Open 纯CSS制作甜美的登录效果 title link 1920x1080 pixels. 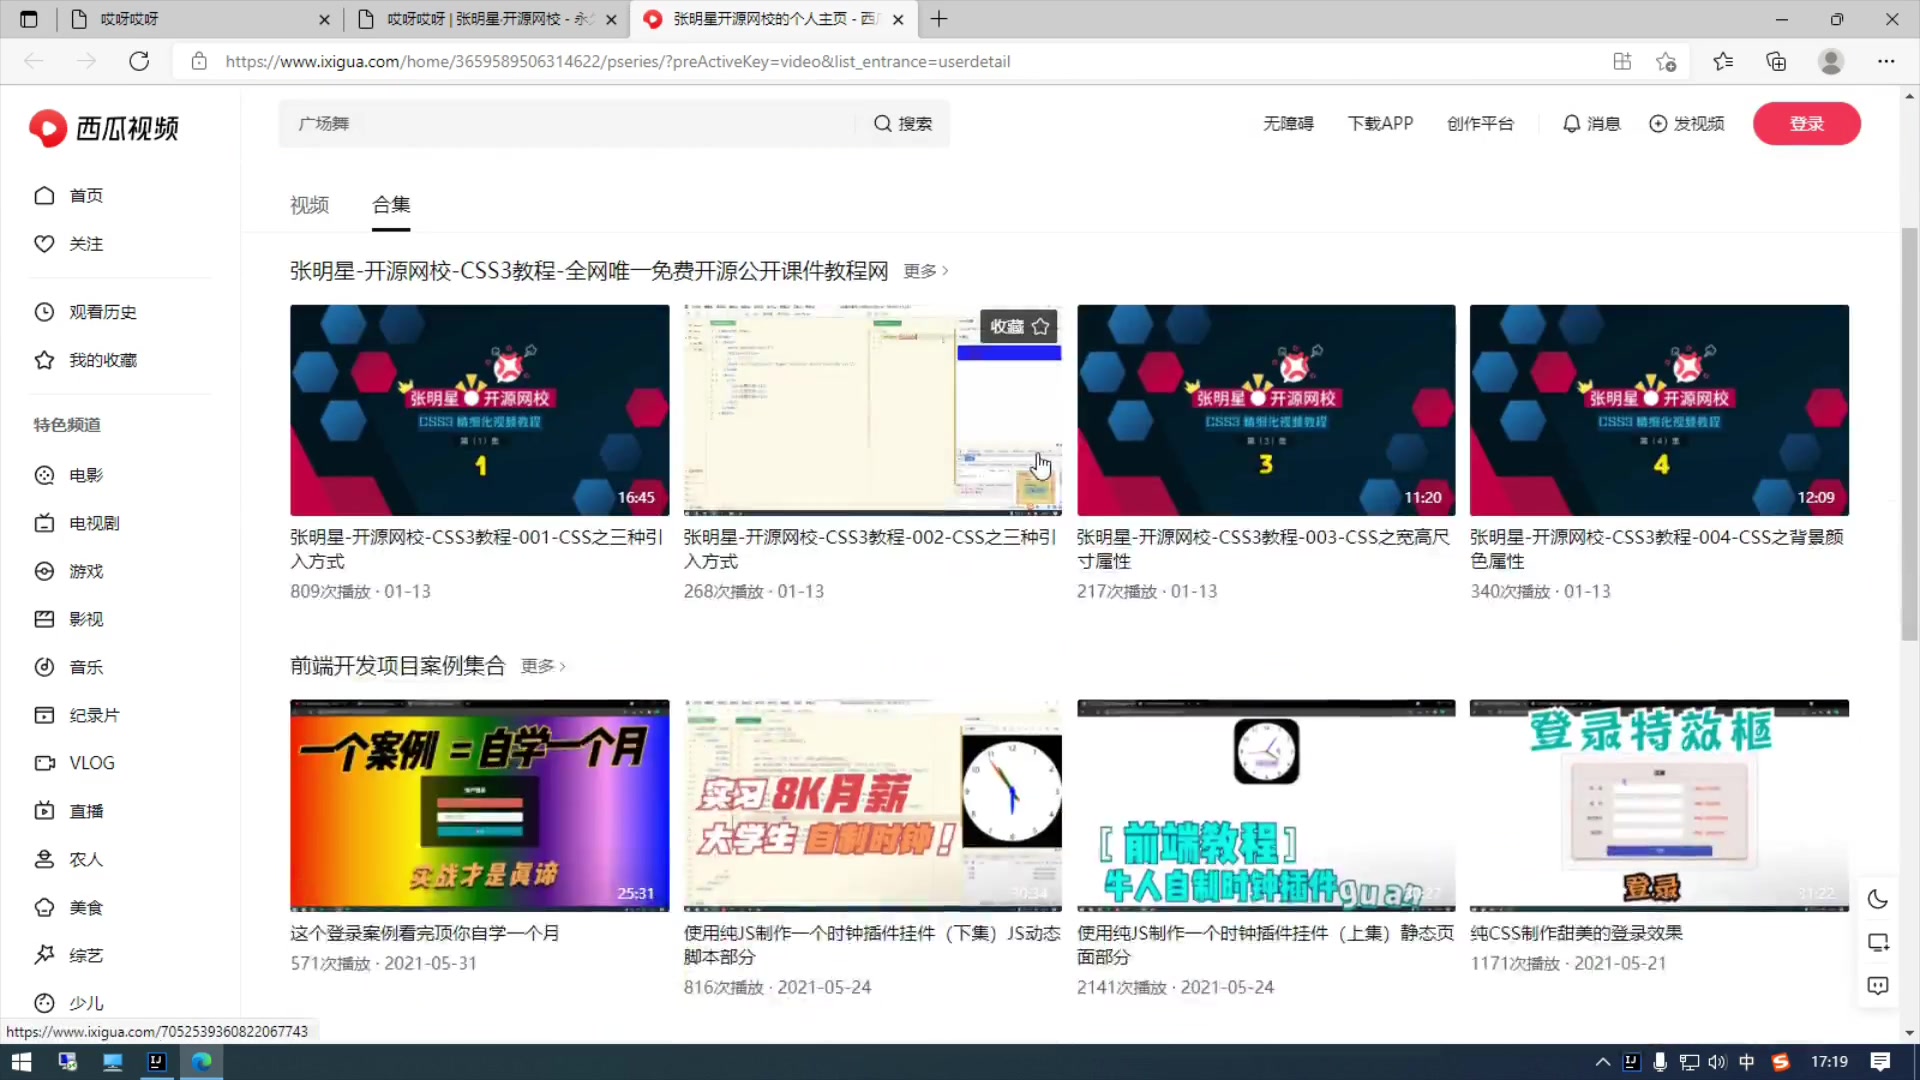coord(1576,933)
